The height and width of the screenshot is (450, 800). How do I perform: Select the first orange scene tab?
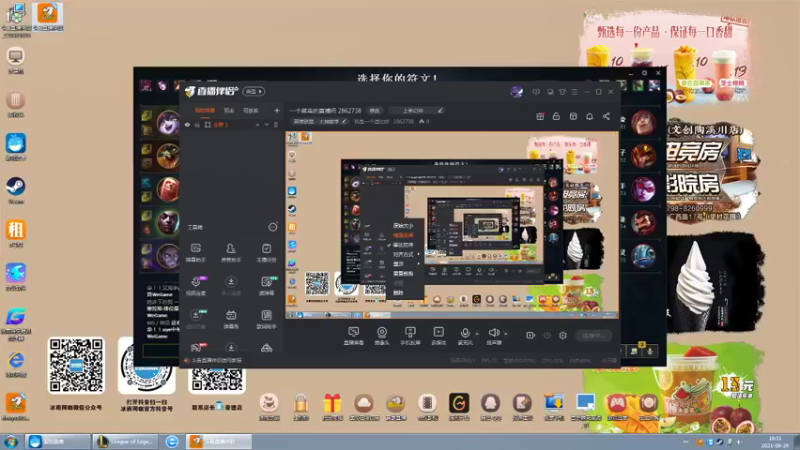[x=205, y=110]
